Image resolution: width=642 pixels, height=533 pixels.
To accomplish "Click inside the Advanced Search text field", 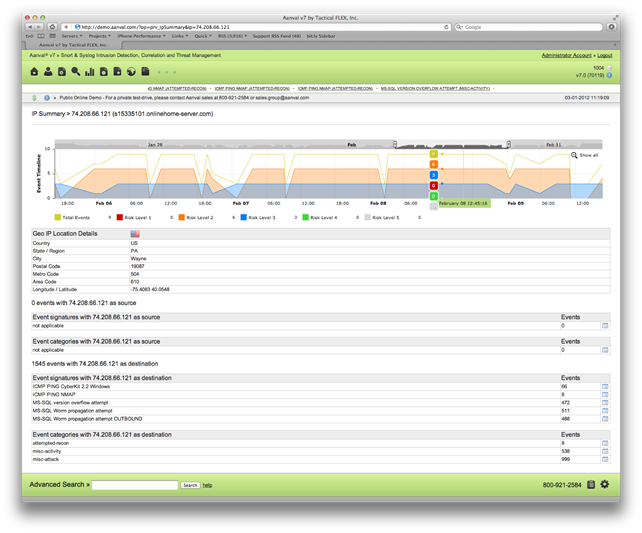I will (135, 484).
